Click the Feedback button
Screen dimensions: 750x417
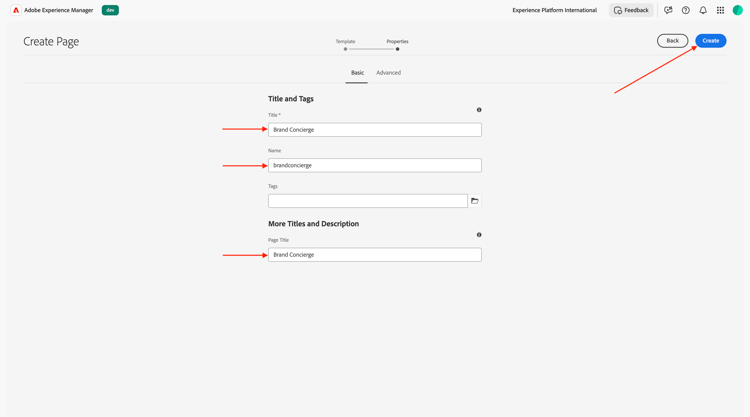[x=631, y=10]
